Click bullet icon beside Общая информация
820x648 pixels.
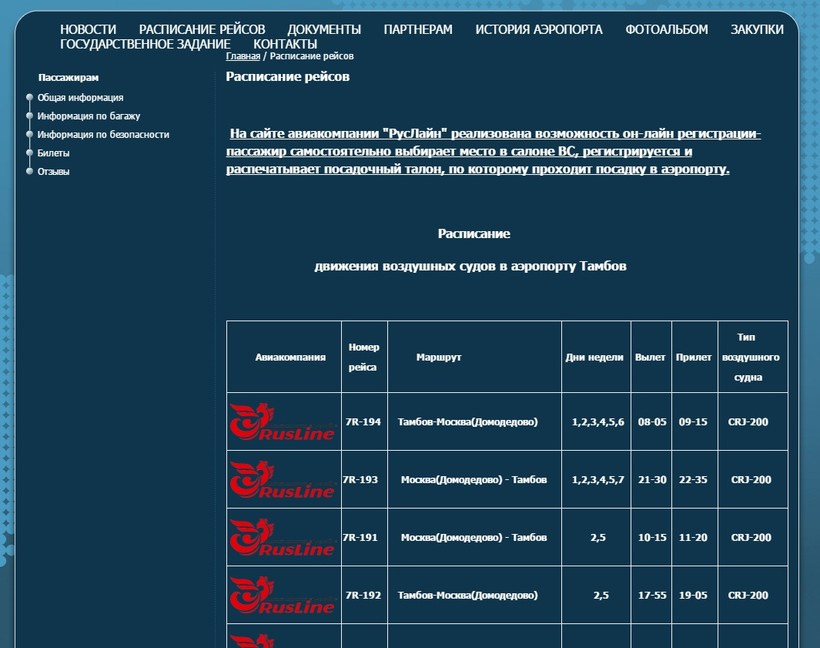[30, 97]
